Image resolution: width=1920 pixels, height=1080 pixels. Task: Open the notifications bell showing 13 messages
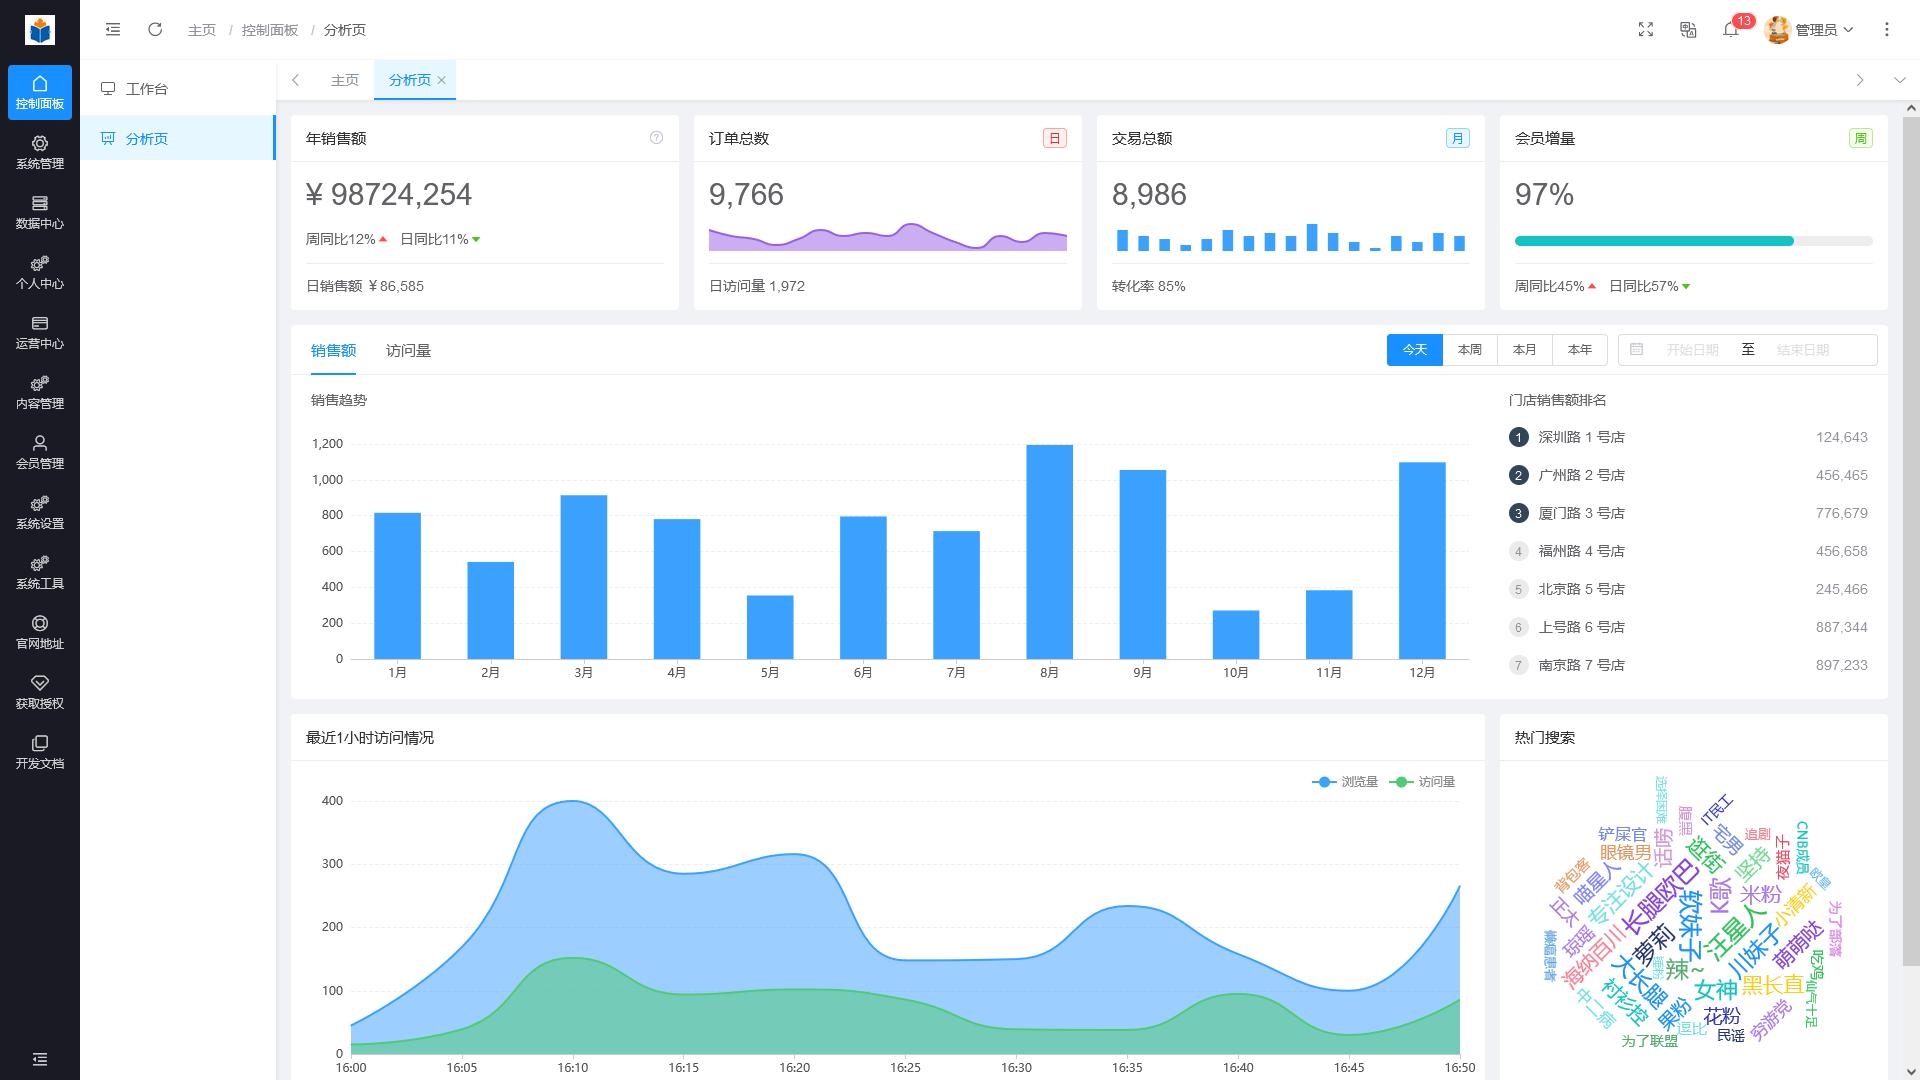click(x=1730, y=31)
